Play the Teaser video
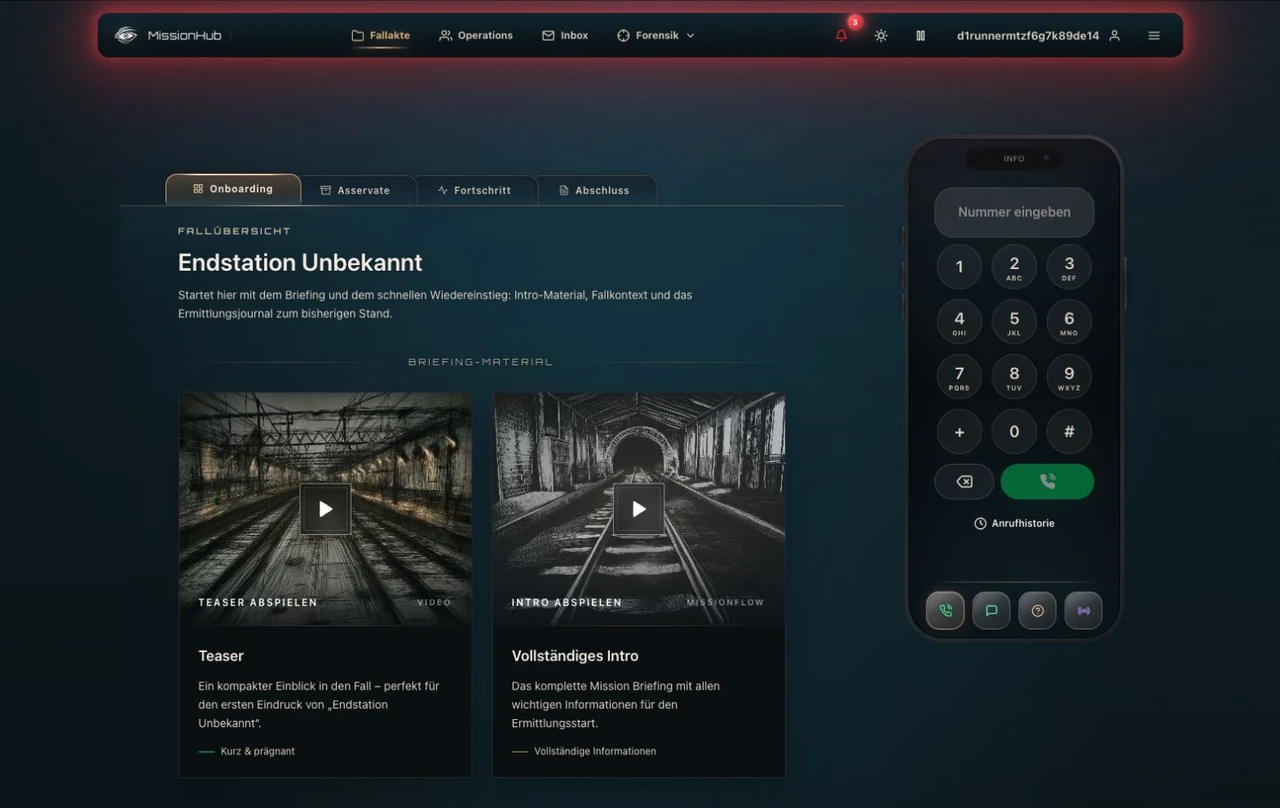 (x=325, y=509)
